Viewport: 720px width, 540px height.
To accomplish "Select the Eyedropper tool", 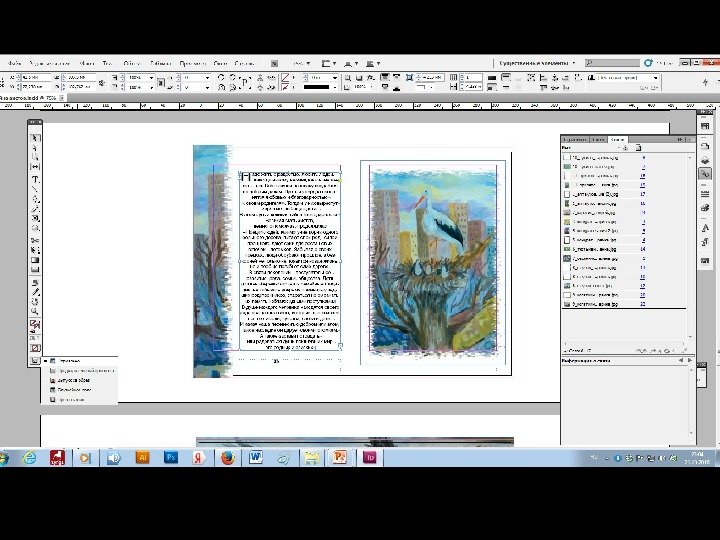I will 35,292.
